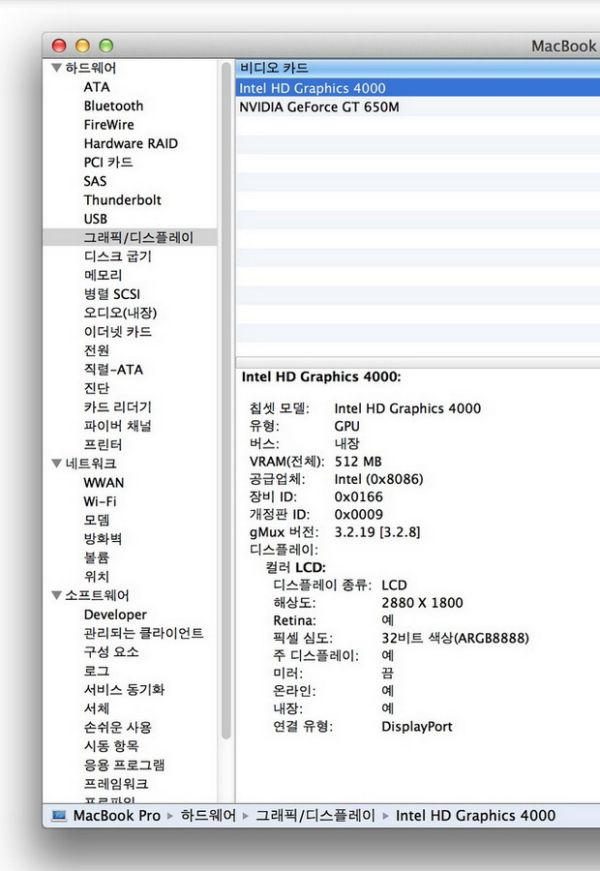This screenshot has height=871, width=600.
Task: Collapse the 하드웨어 section triangle
Action: coord(56,68)
